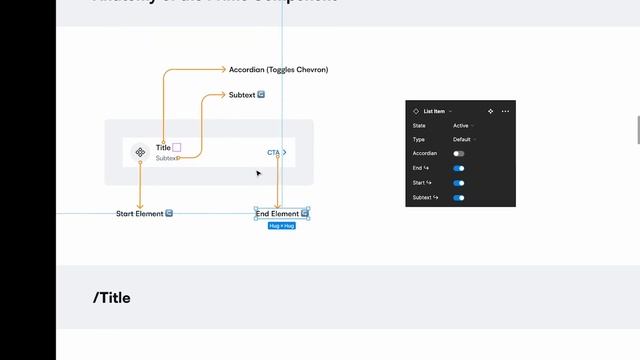Click the nested-instance arrow icon beside End
The image size is (640, 360).
pos(426,168)
